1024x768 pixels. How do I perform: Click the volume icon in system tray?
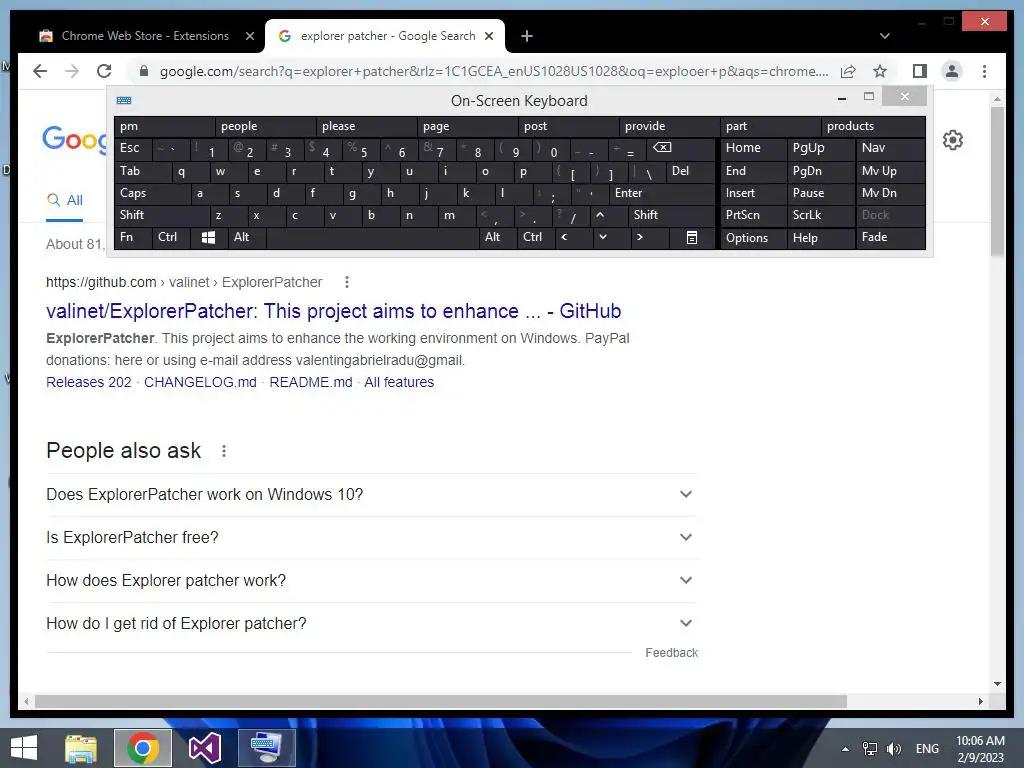[894, 748]
